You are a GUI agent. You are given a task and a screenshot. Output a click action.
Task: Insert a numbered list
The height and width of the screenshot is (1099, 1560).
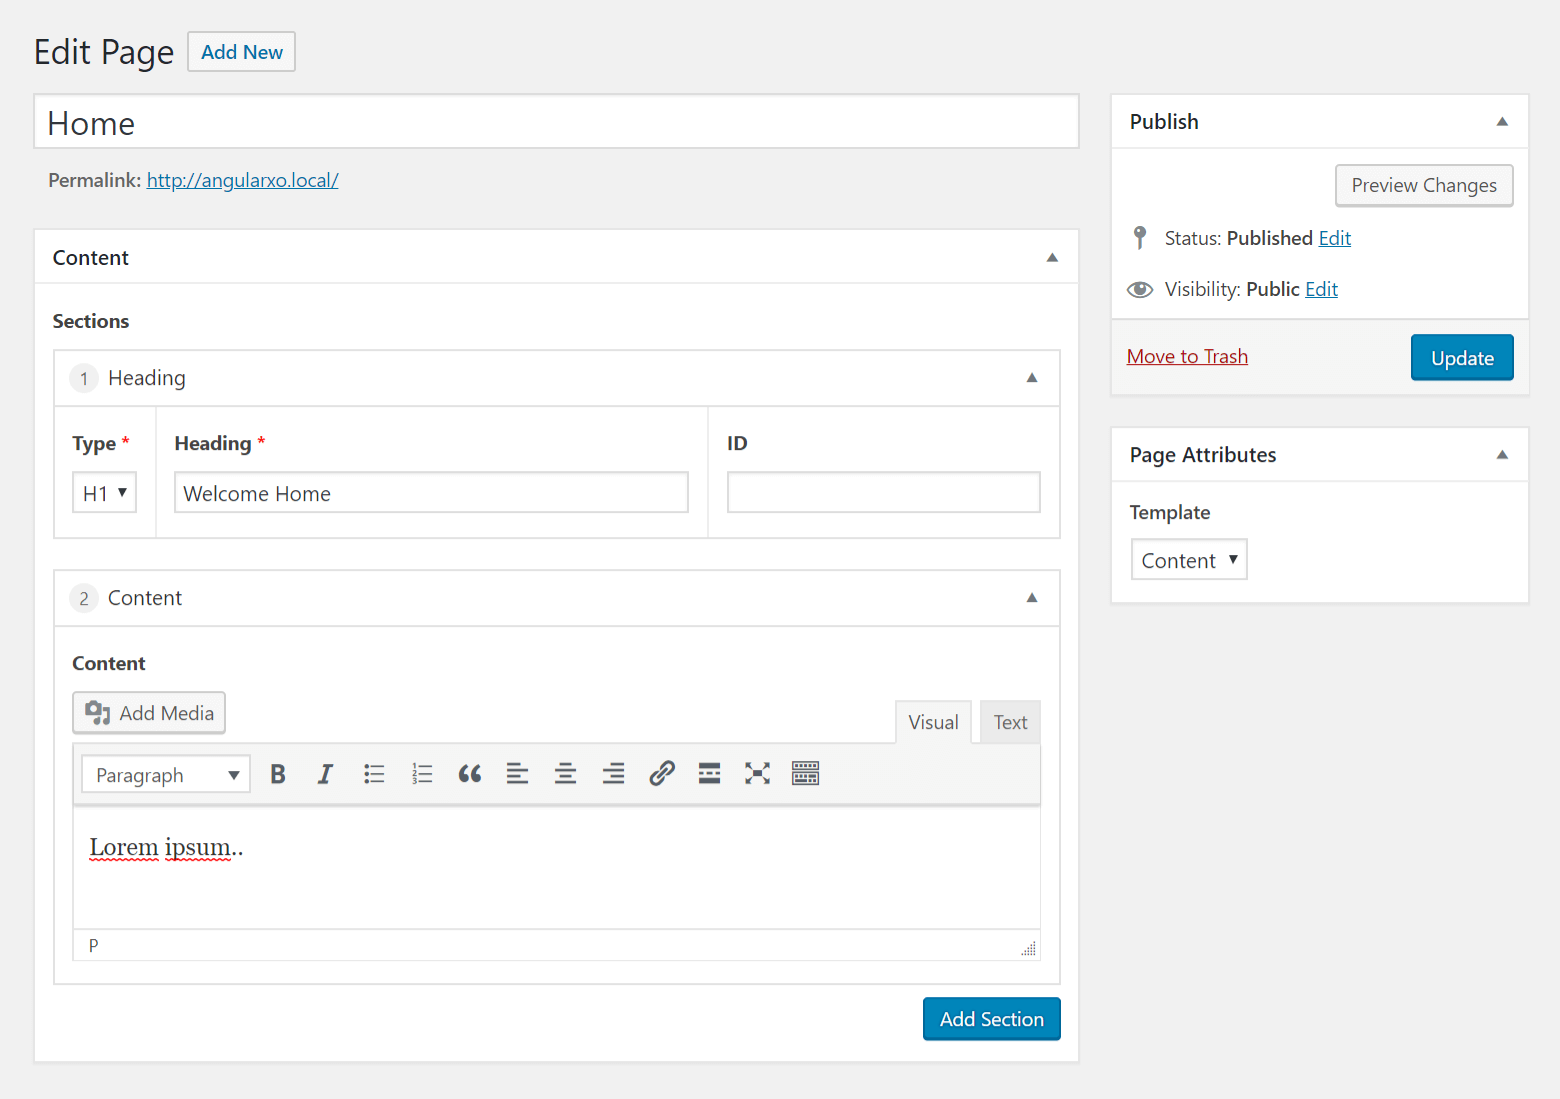[x=422, y=773]
